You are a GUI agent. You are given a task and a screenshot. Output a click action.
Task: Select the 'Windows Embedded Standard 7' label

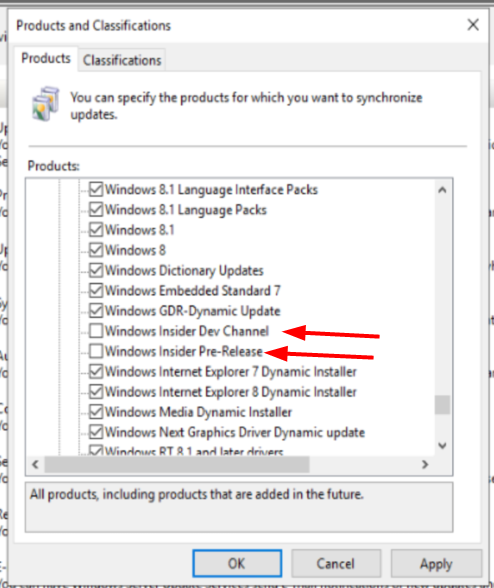click(x=193, y=291)
